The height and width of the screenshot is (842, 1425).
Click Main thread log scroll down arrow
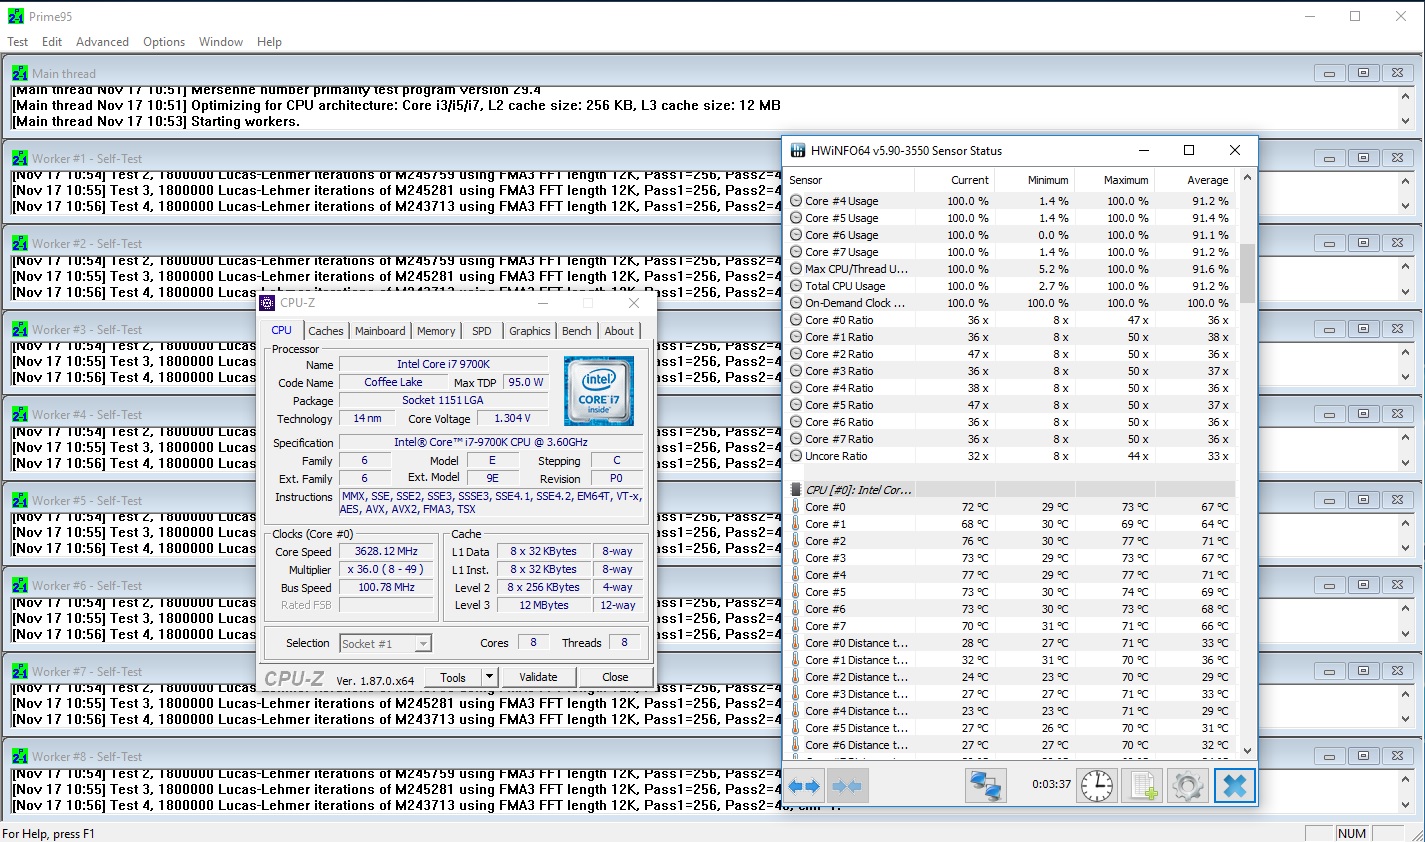click(x=1405, y=122)
